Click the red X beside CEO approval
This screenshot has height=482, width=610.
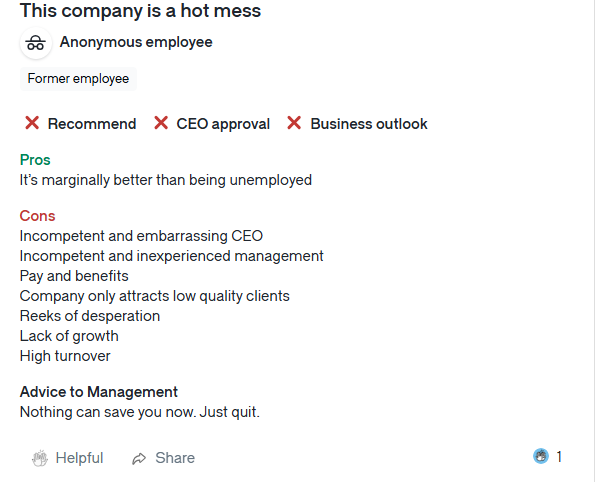click(x=161, y=123)
